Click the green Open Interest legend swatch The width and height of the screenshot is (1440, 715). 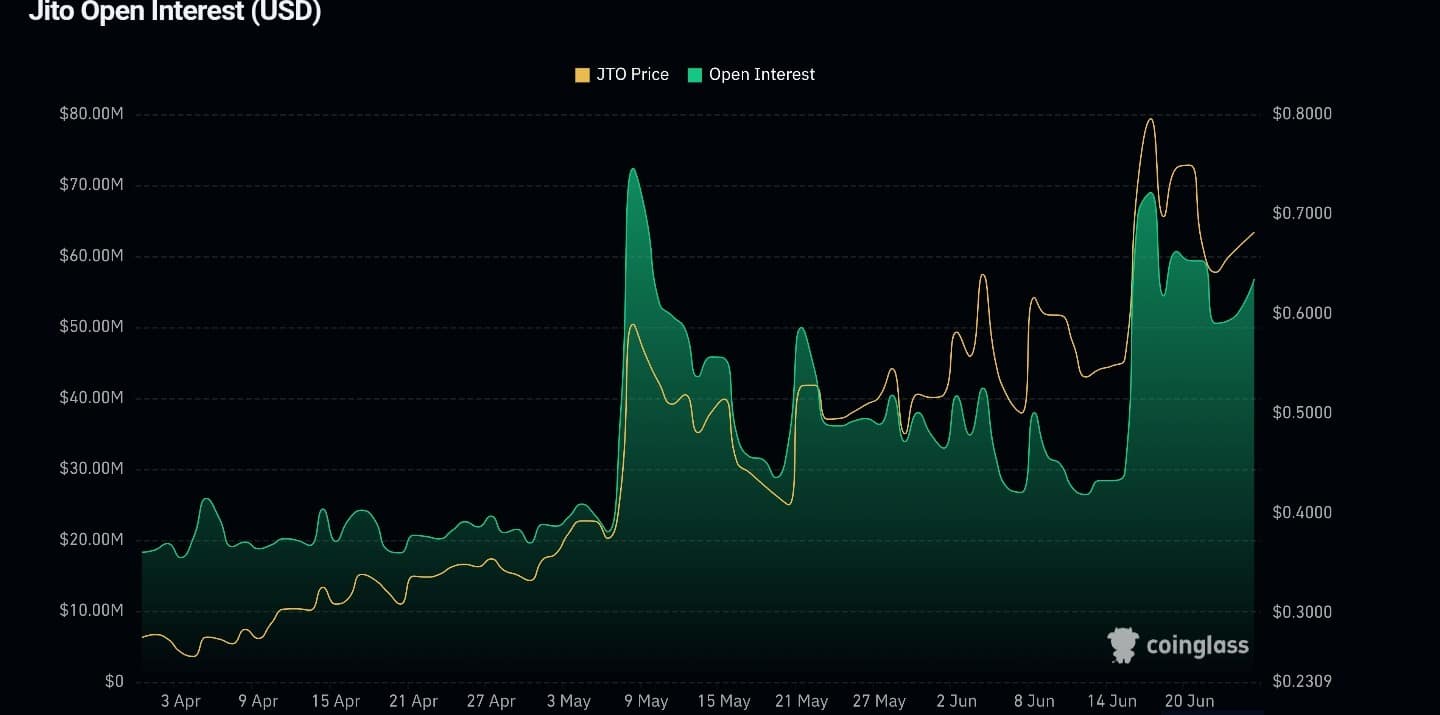693,75
